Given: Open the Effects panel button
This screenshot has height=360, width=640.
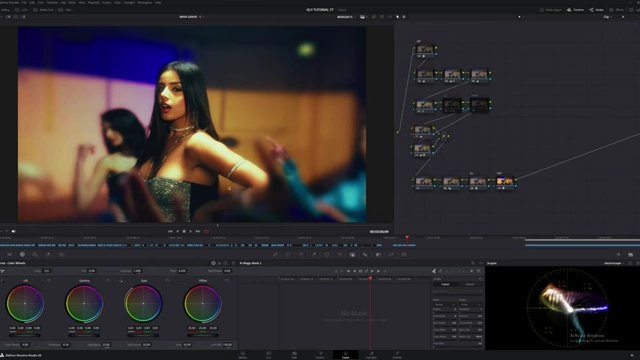Looking at the screenshot, I should (616, 10).
